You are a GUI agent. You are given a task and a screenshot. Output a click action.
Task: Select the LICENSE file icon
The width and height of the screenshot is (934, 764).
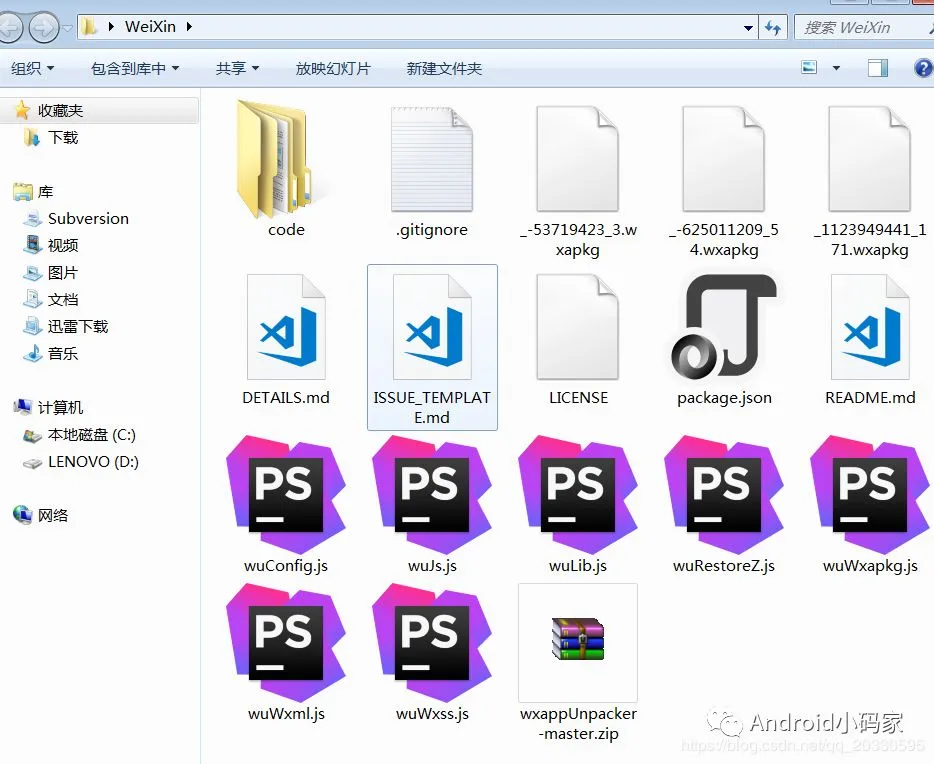click(578, 327)
